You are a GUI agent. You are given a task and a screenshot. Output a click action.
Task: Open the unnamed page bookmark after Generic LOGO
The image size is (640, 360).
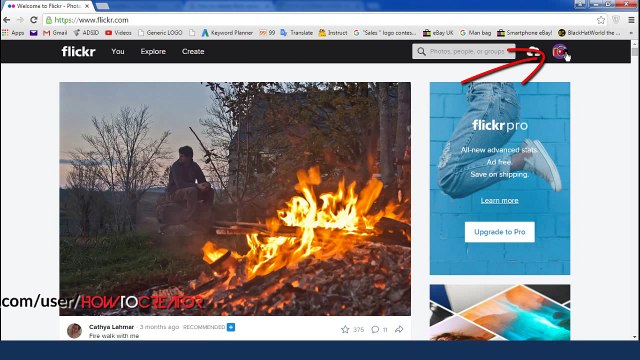tap(192, 33)
